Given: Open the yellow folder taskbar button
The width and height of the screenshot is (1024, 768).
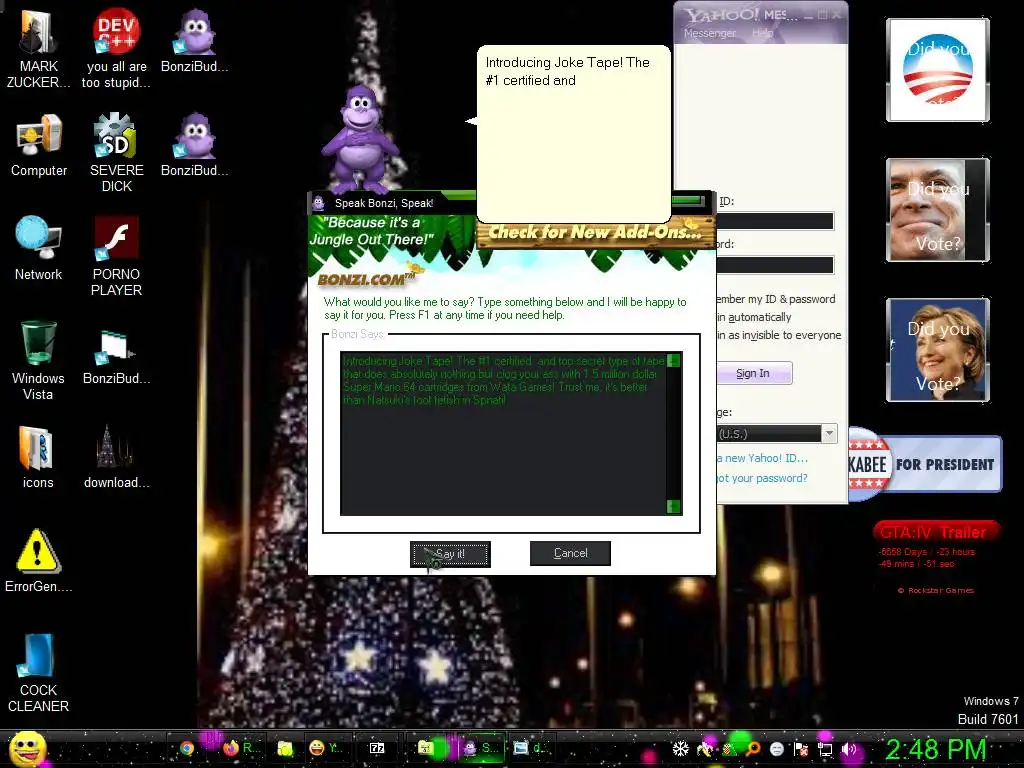Looking at the screenshot, I should 285,748.
